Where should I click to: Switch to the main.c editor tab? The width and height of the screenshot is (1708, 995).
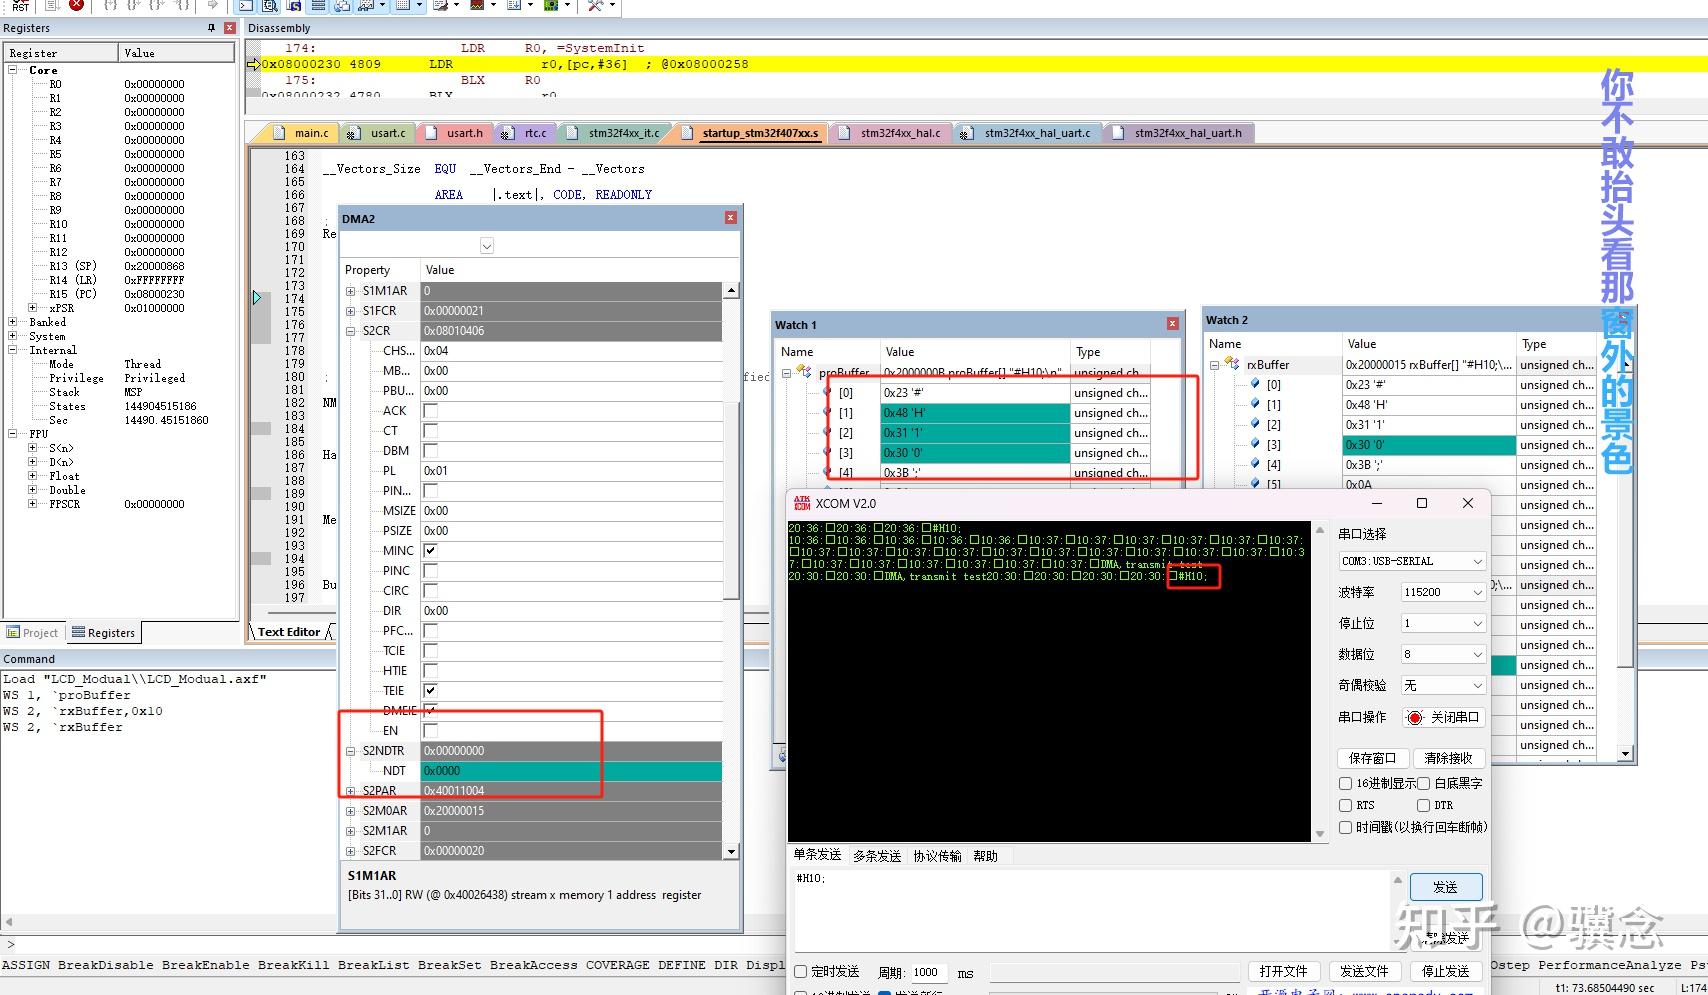tap(310, 133)
